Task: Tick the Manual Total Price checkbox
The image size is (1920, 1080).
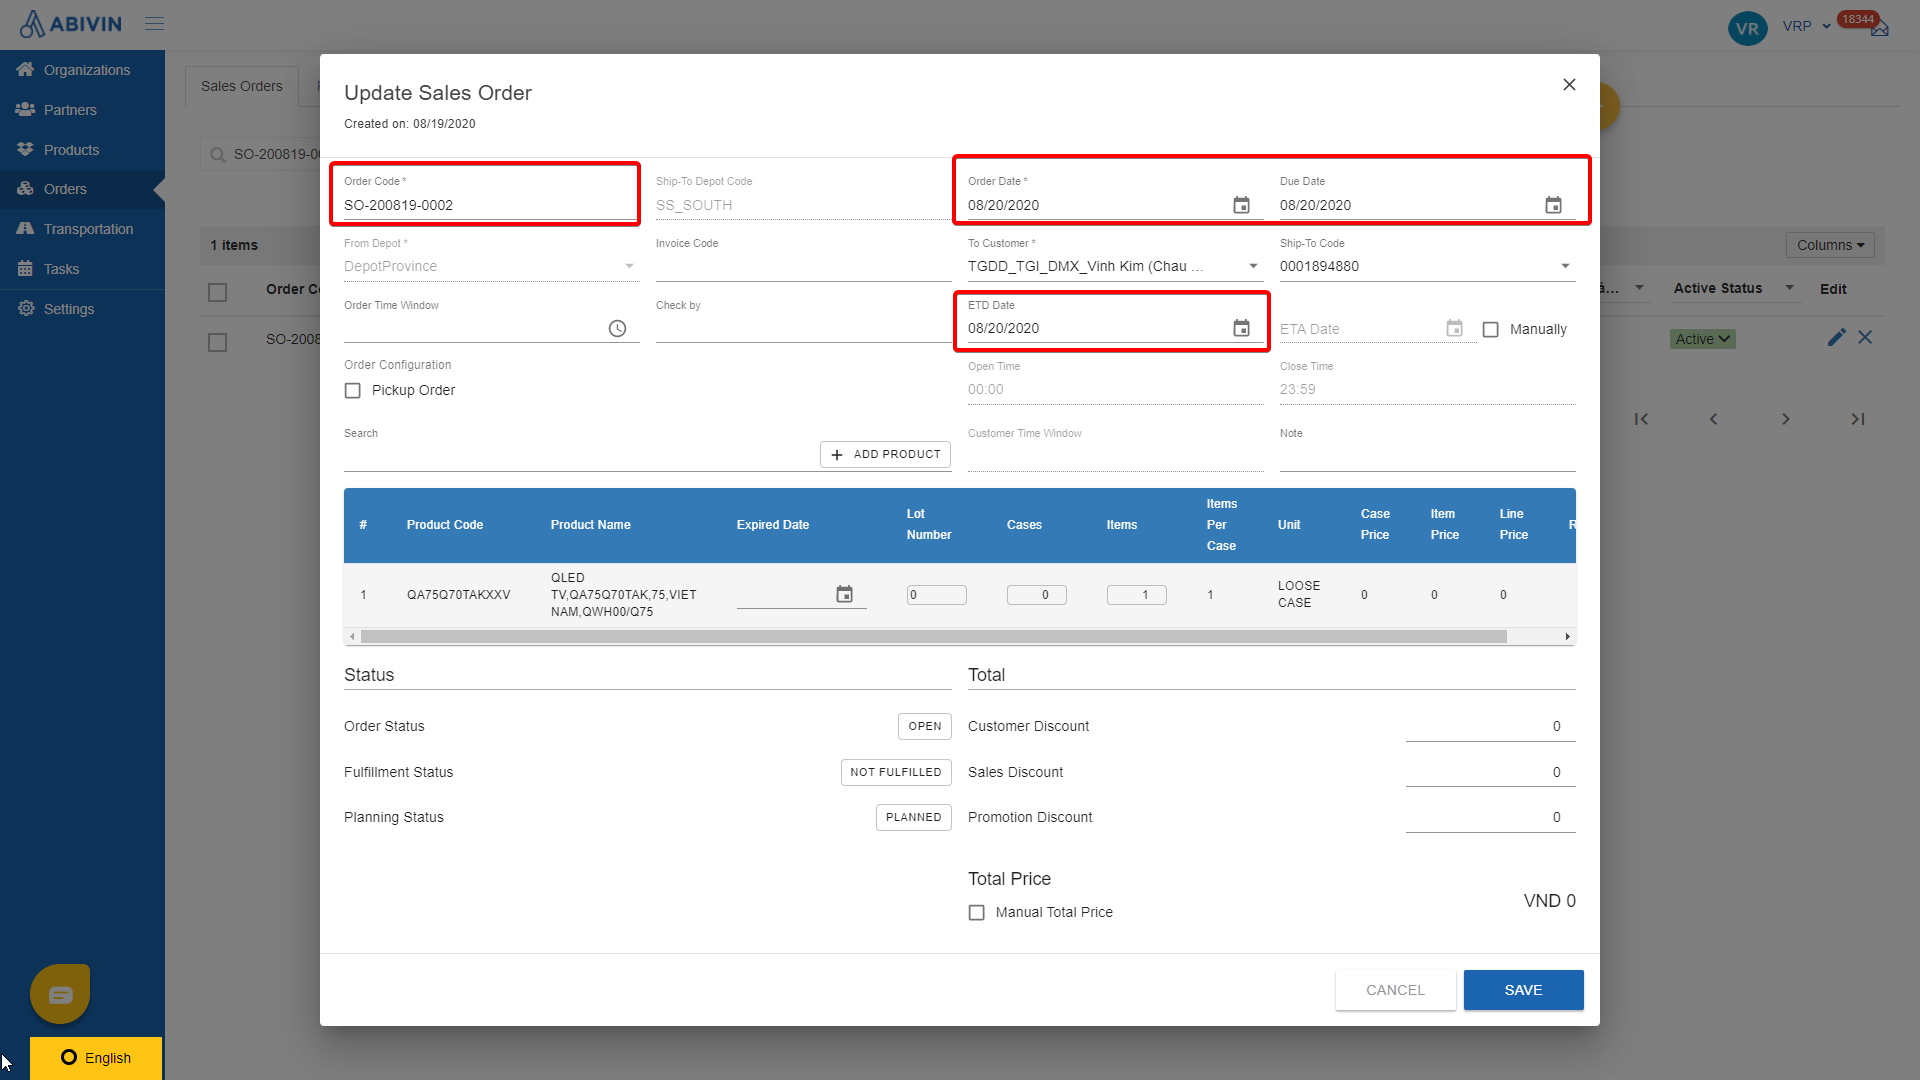Action: click(x=976, y=912)
